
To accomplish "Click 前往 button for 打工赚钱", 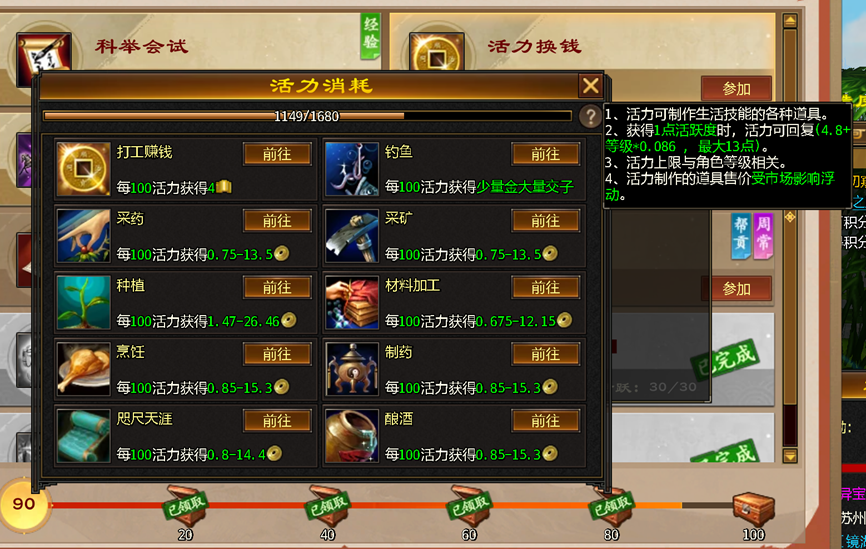I will tap(277, 154).
